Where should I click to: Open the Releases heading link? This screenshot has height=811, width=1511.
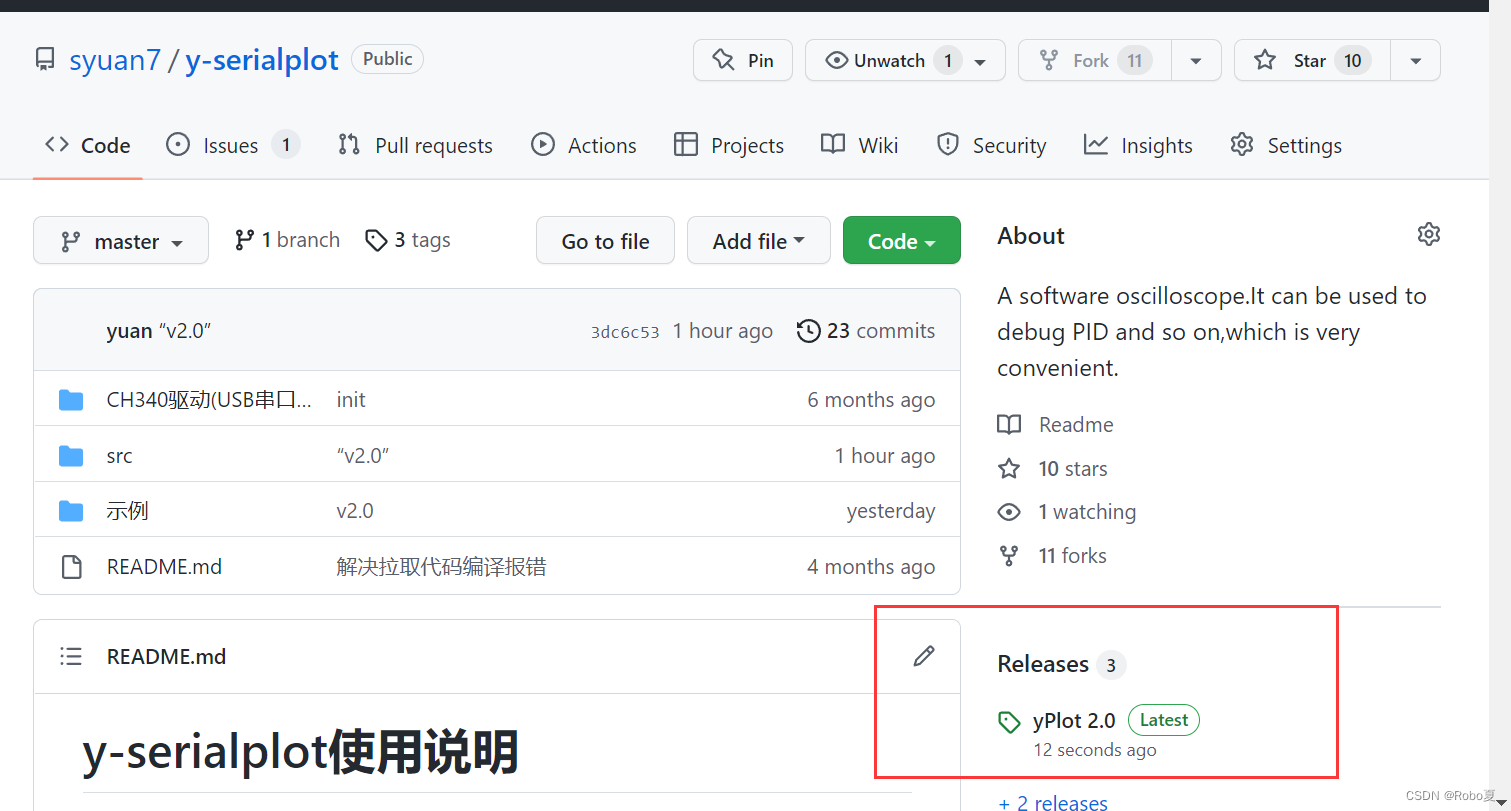tap(1043, 664)
